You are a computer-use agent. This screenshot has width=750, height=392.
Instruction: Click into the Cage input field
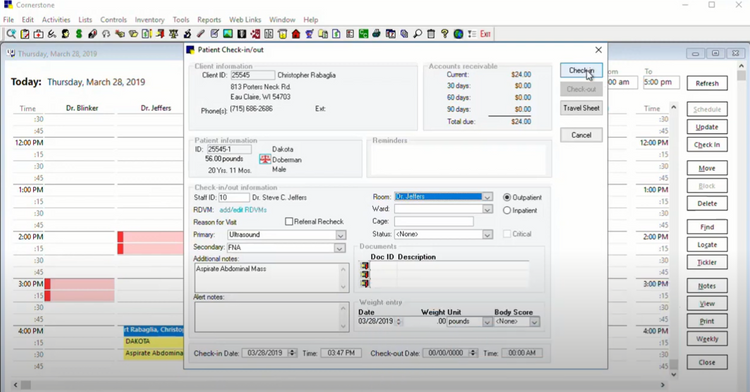tap(434, 221)
